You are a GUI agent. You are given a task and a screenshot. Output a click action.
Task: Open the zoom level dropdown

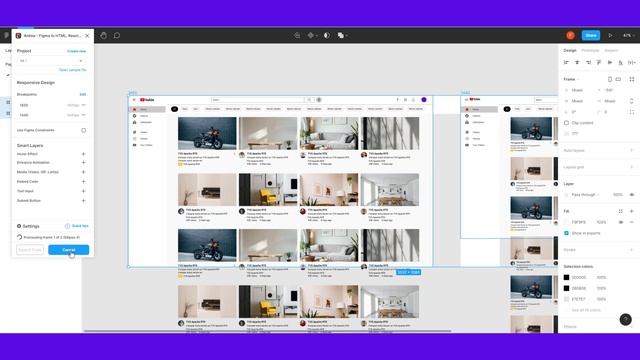[x=628, y=36]
